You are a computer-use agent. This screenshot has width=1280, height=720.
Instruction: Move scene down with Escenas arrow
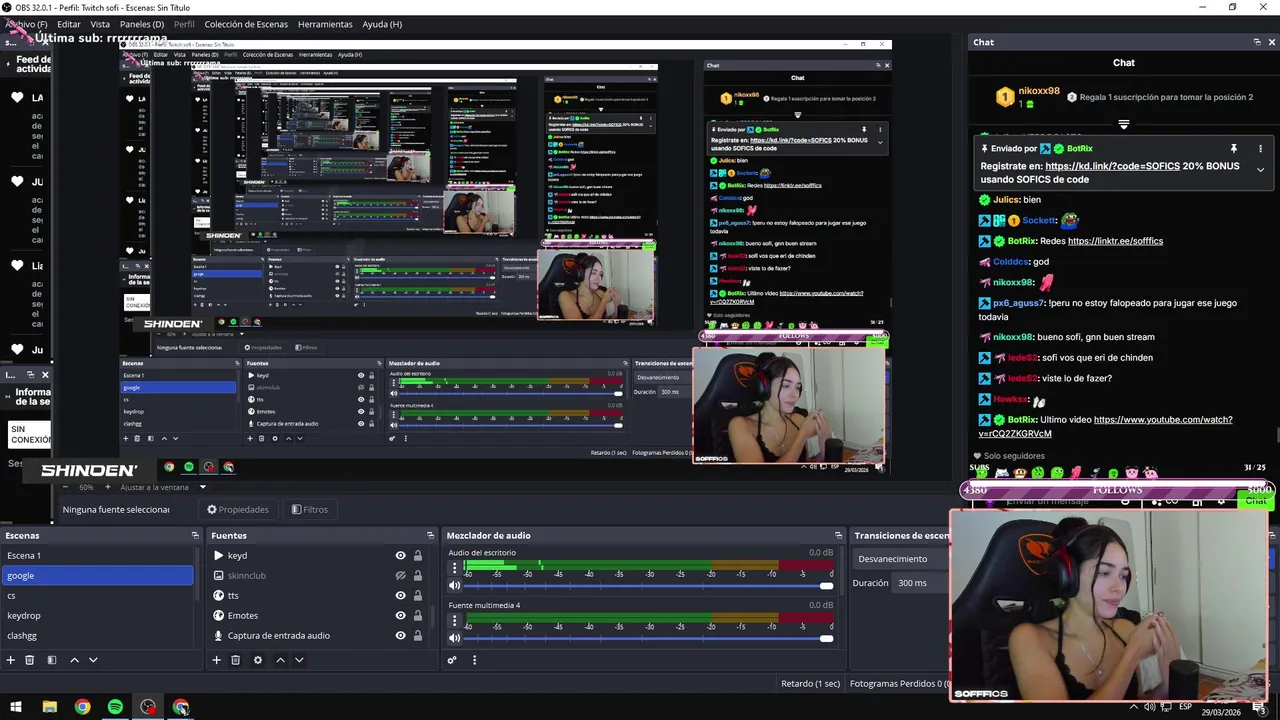pyautogui.click(x=93, y=660)
